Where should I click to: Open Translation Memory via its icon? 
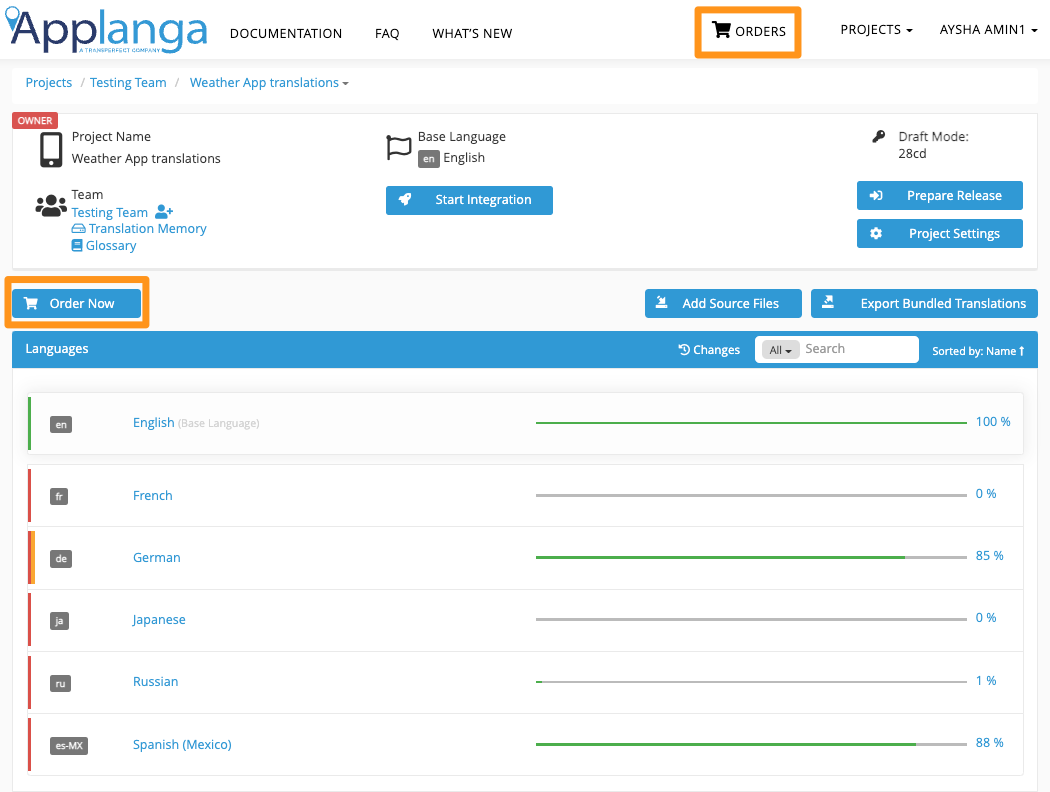[77, 228]
